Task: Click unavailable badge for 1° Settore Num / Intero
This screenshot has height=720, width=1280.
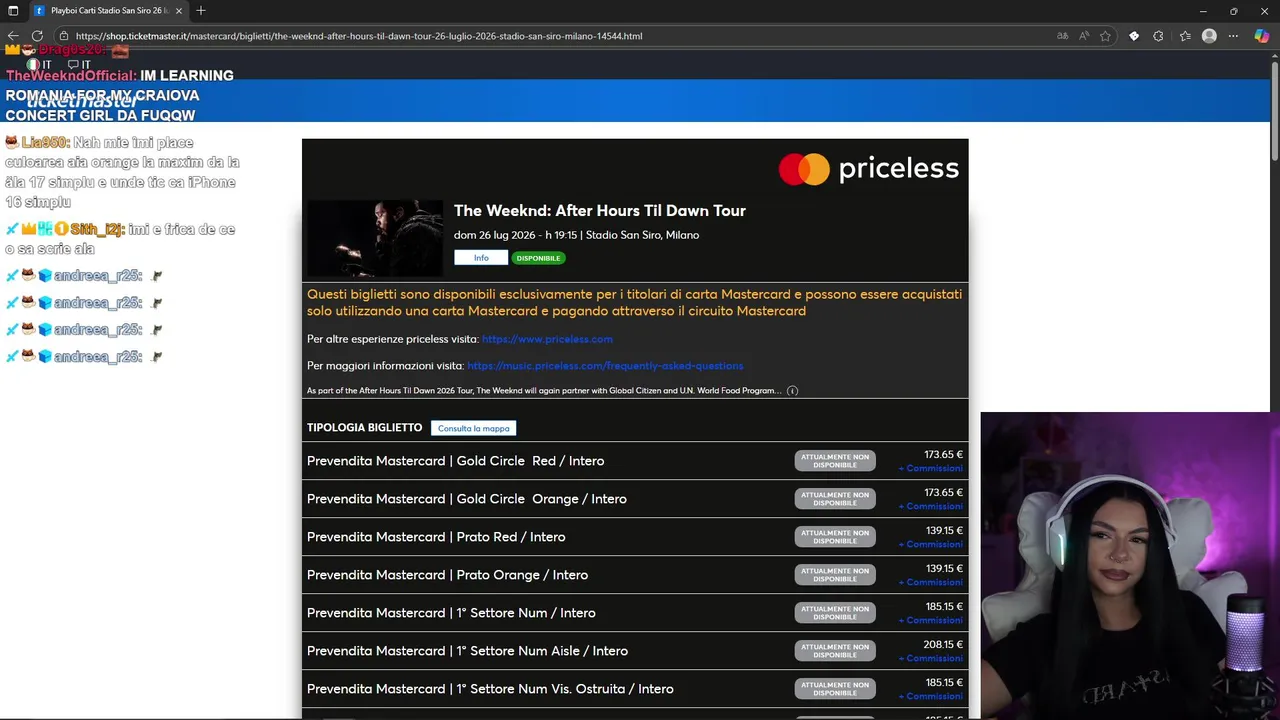Action: 835,613
